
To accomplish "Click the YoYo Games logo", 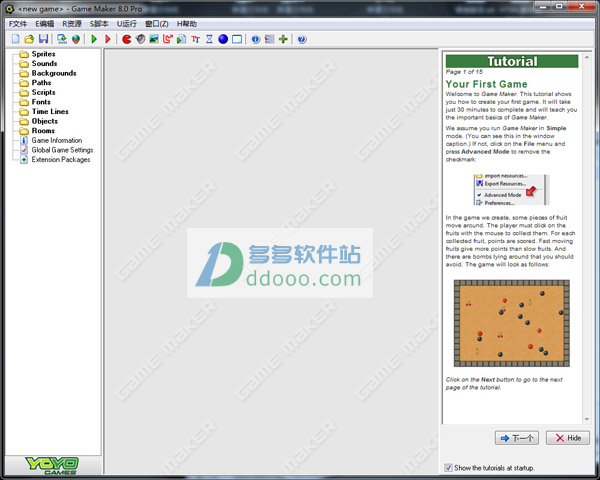I will tap(52, 465).
